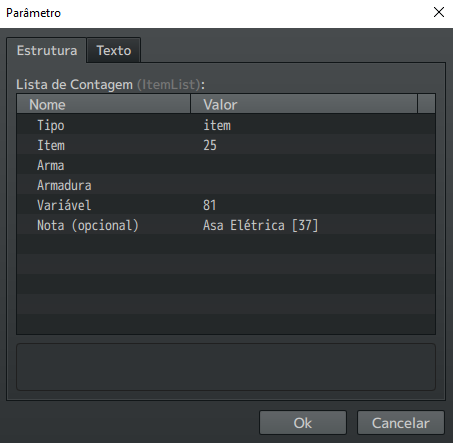Select the Arma parameter row
Image resolution: width=453 pixels, height=443 pixels.
(226, 164)
